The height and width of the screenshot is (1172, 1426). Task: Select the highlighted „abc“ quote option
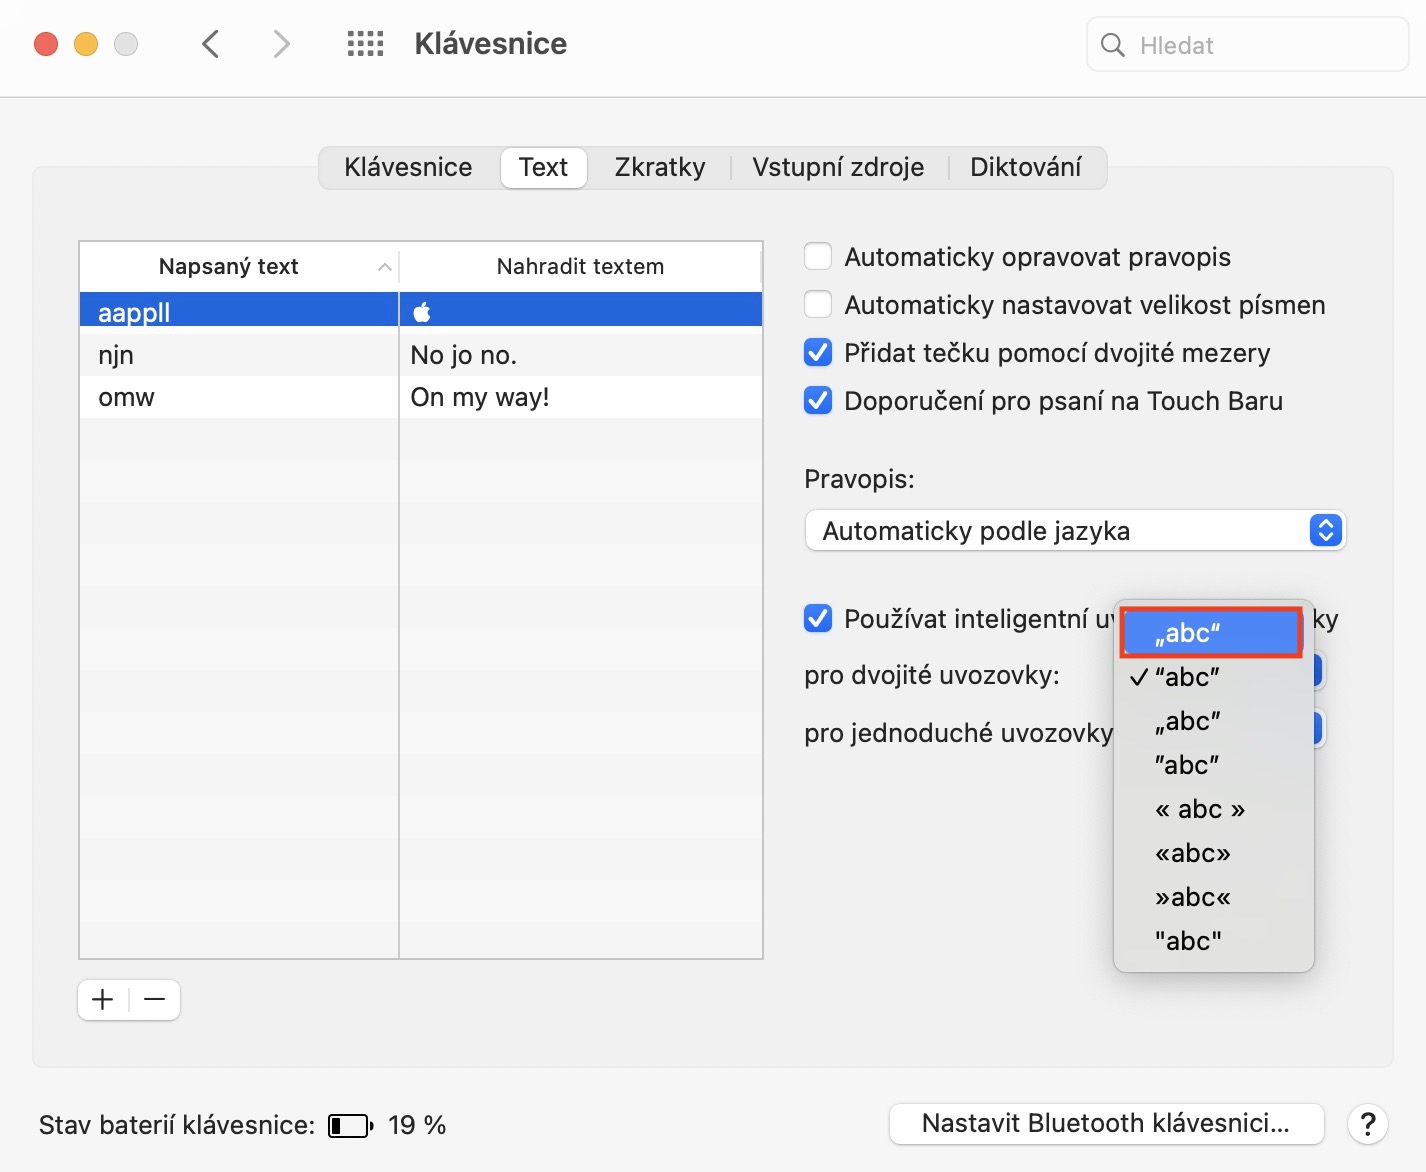coord(1210,633)
